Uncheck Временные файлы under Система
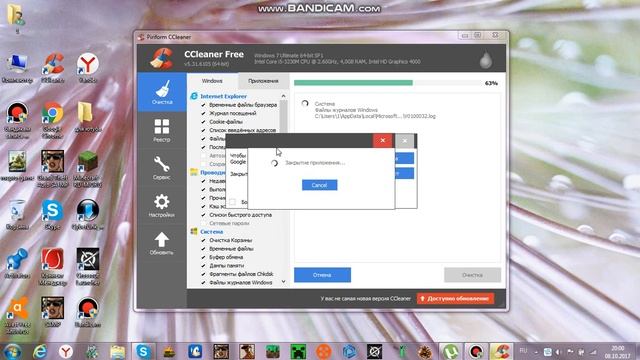This screenshot has height=360, width=640. (x=203, y=249)
